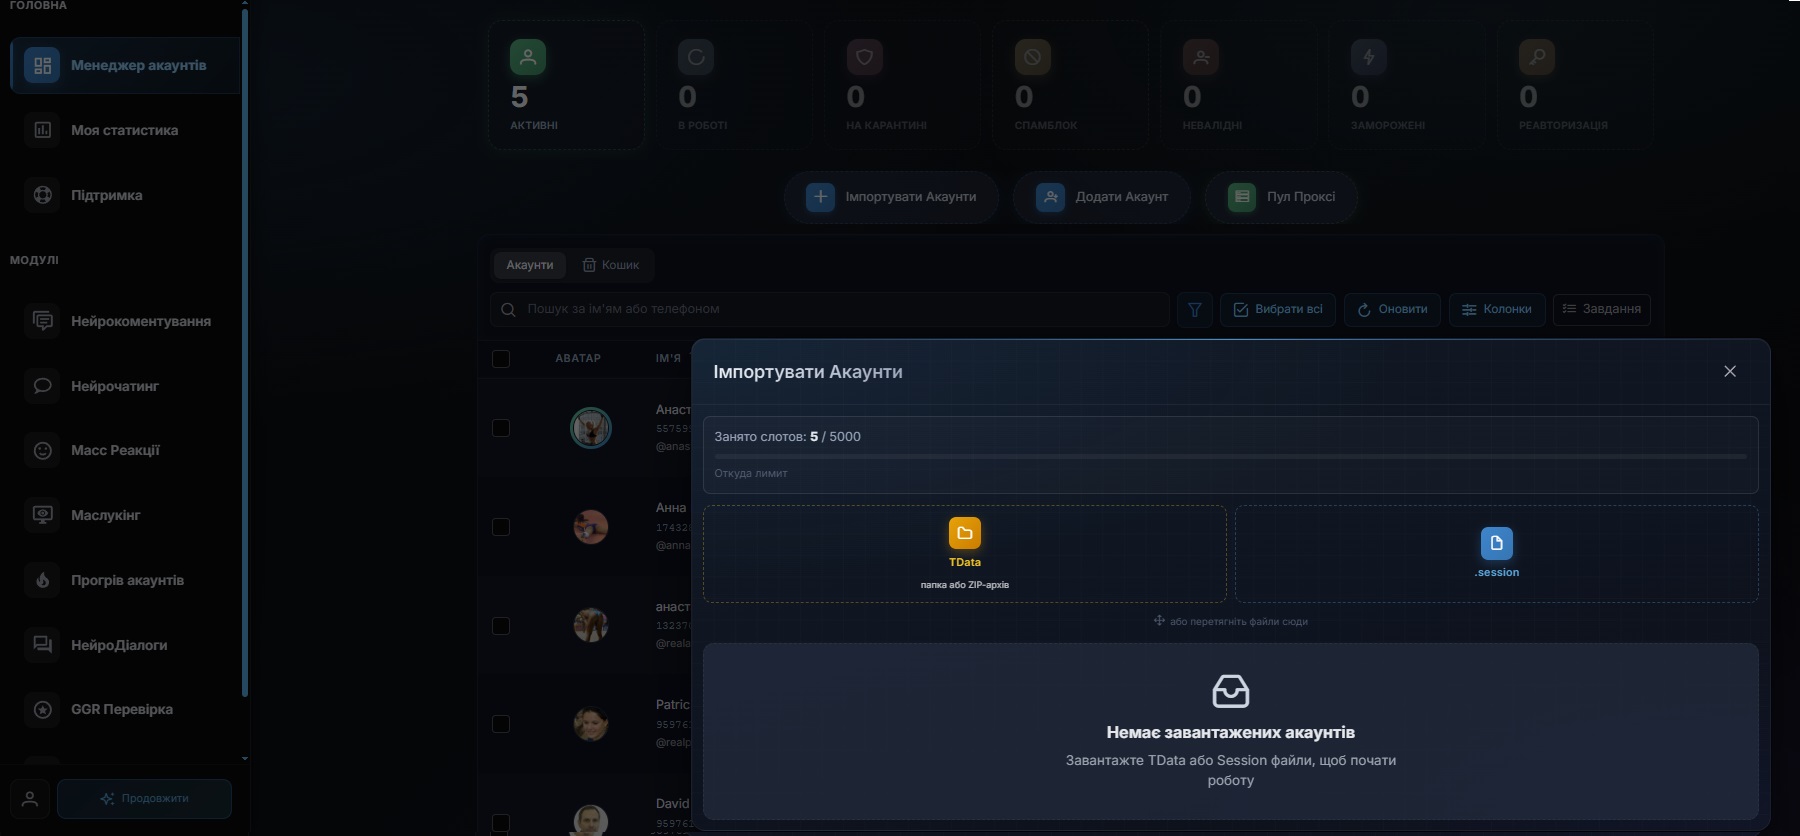Click Вибрати всі button
1800x836 pixels.
click(1278, 310)
